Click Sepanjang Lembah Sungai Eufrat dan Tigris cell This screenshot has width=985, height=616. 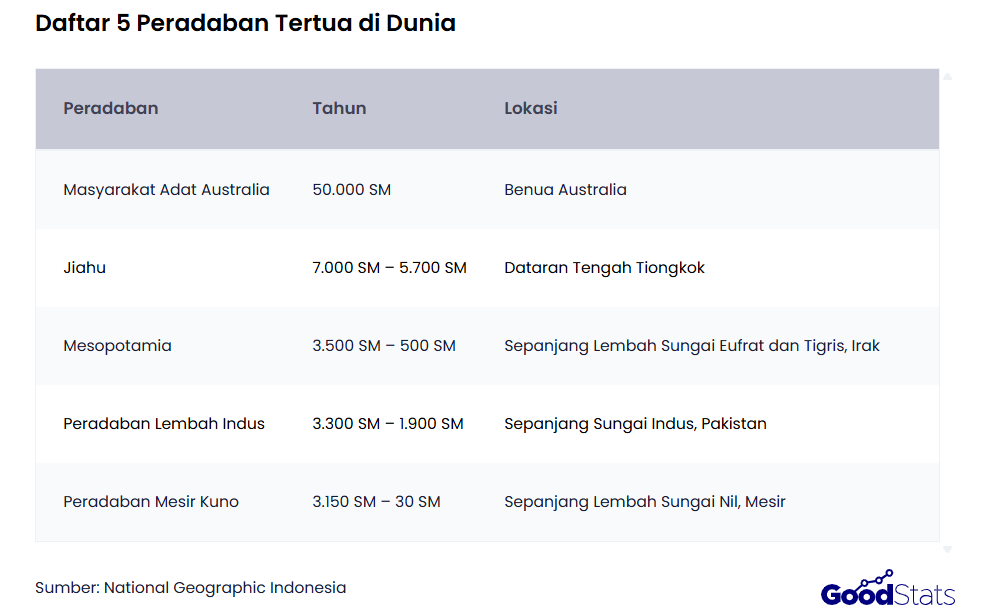click(x=692, y=346)
